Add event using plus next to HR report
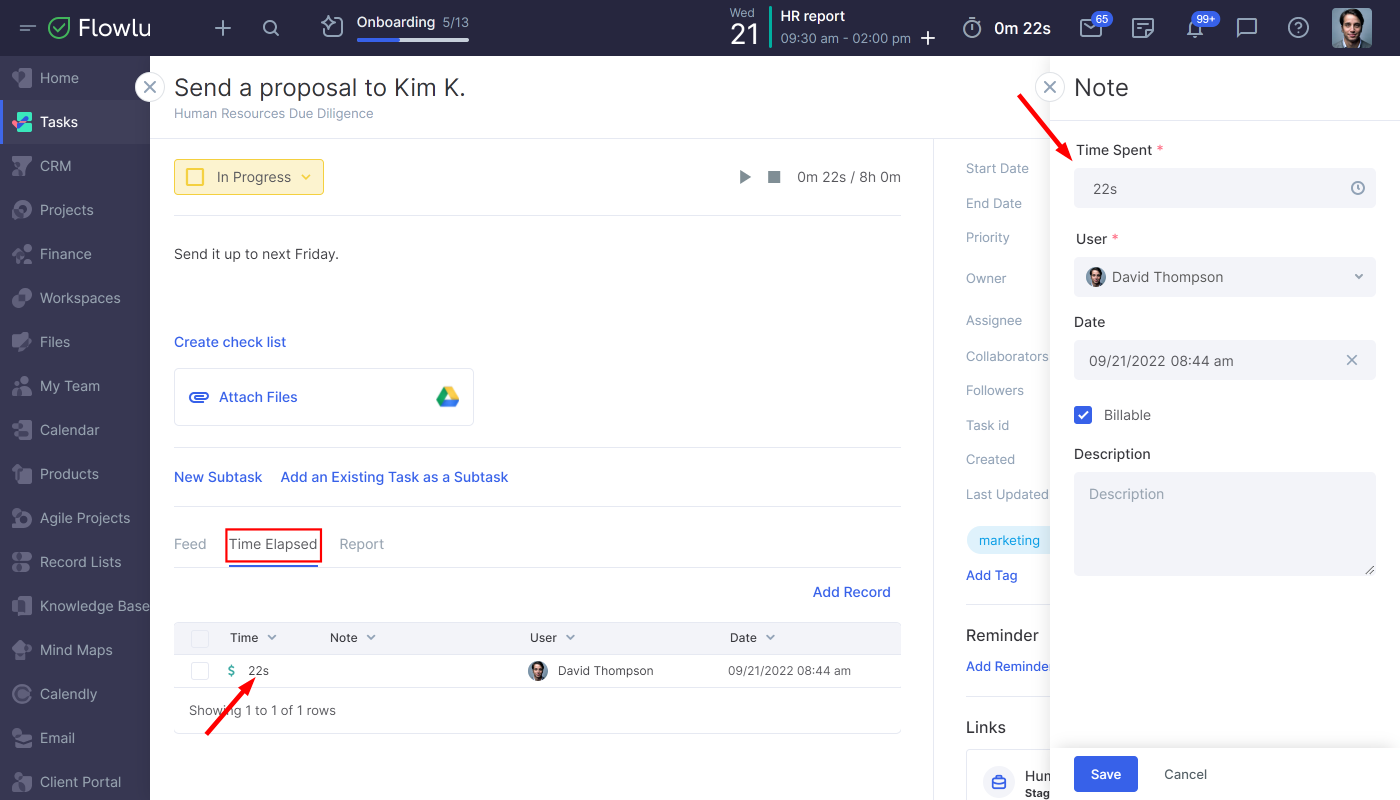1400x800 pixels. (x=928, y=38)
